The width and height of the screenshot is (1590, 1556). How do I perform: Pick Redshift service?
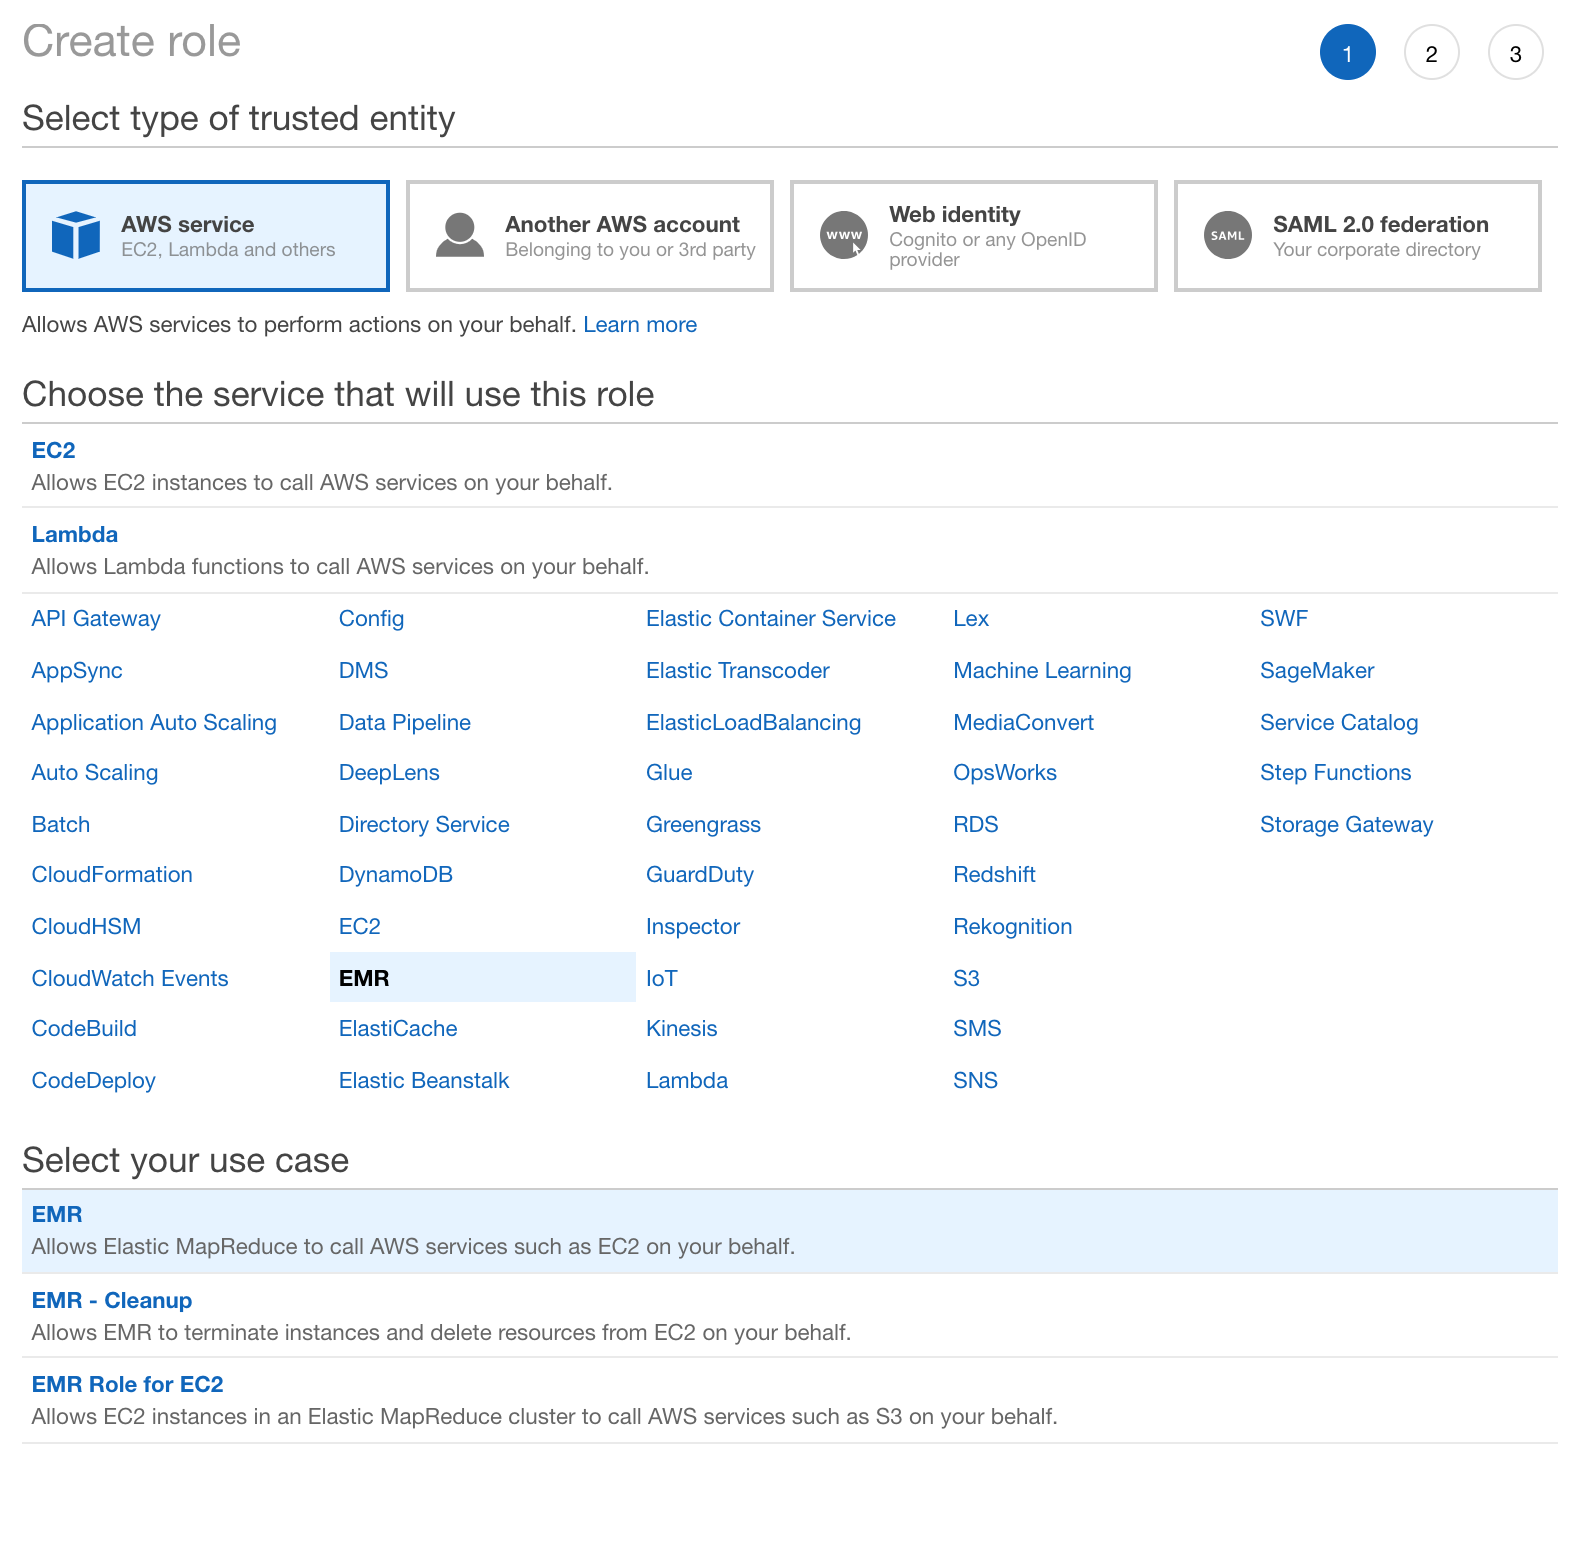pos(994,875)
